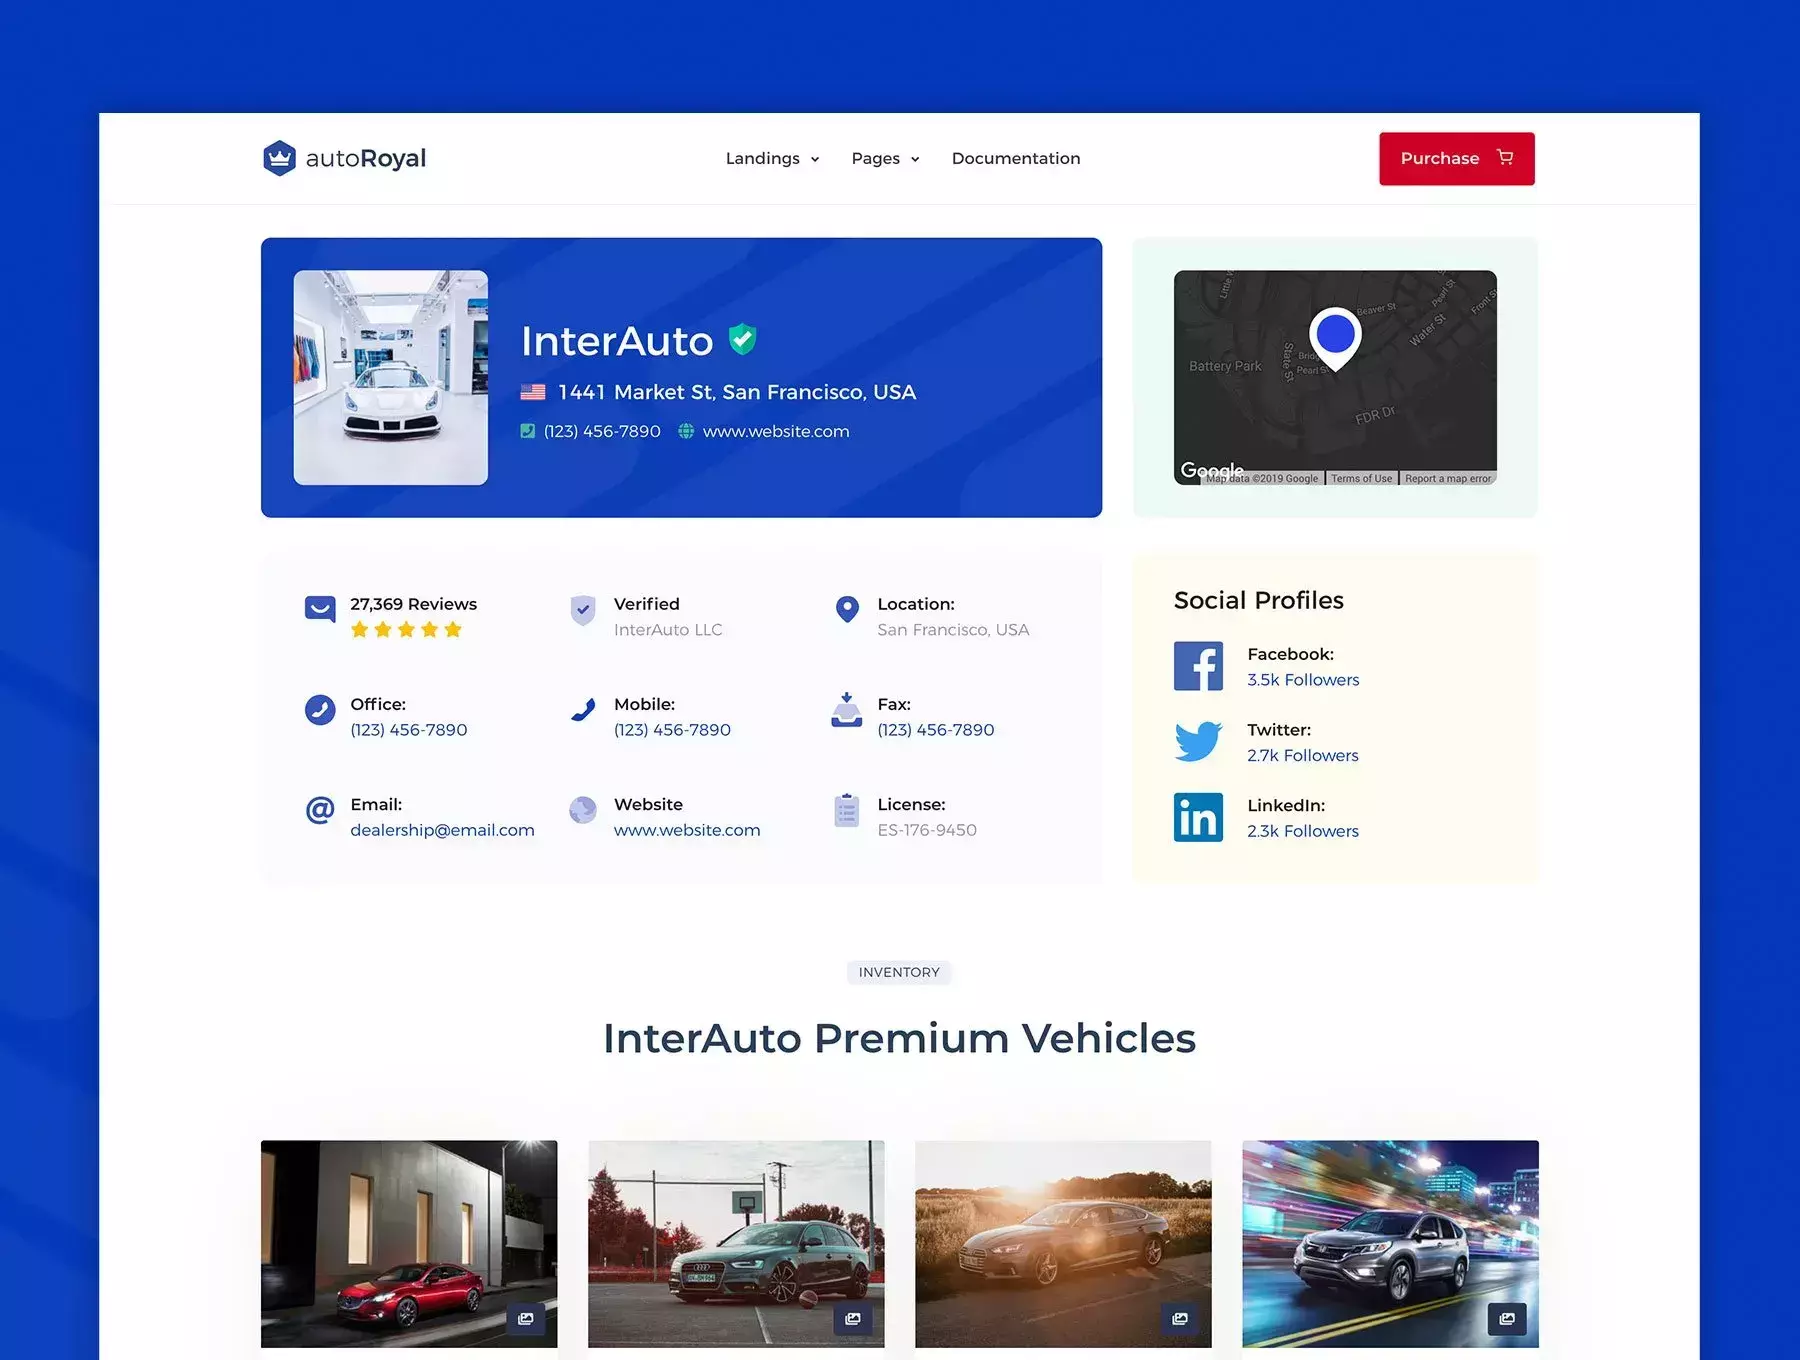Click the LinkedIn logo icon

tap(1198, 817)
